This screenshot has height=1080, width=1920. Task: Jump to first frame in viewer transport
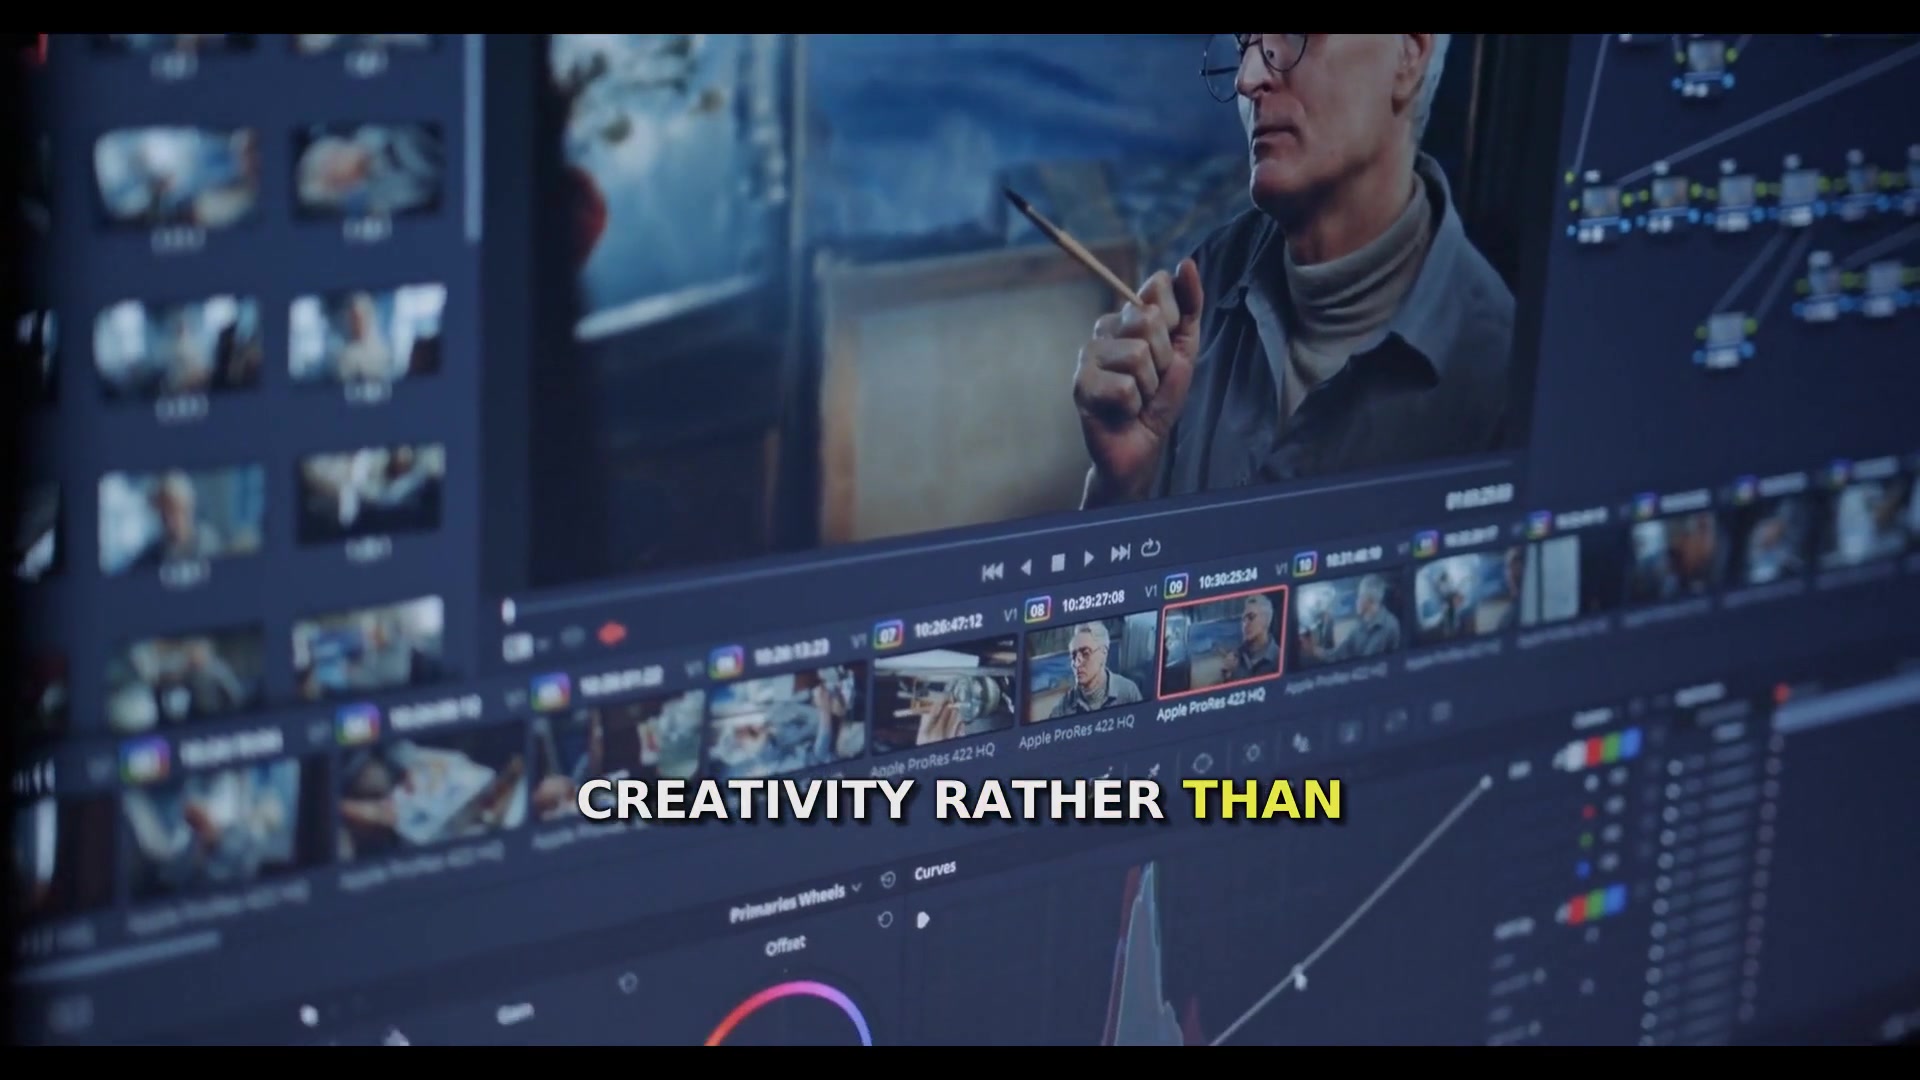(992, 572)
